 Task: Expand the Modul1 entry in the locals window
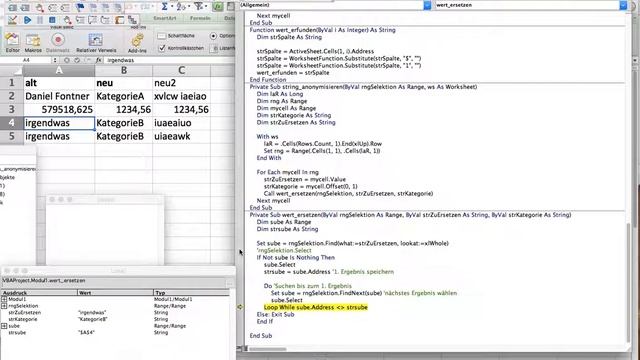click(x=4, y=299)
